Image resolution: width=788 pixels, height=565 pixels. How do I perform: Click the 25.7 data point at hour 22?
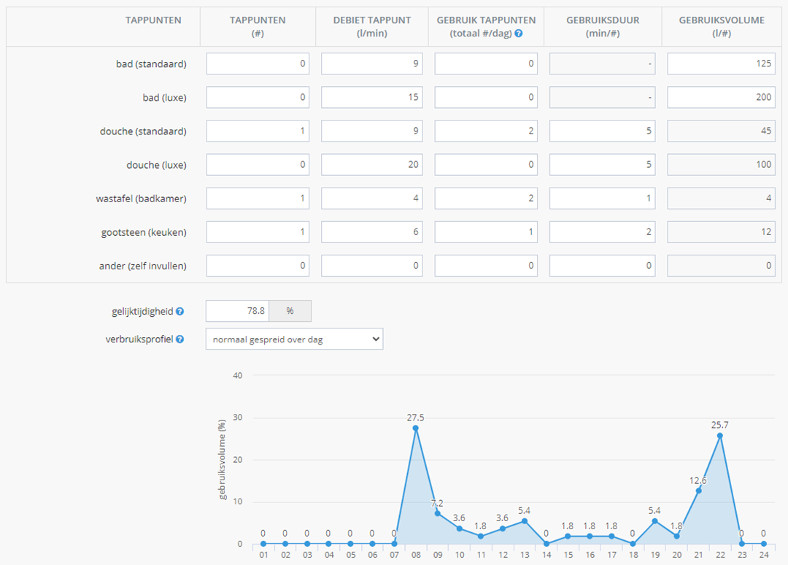click(720, 435)
